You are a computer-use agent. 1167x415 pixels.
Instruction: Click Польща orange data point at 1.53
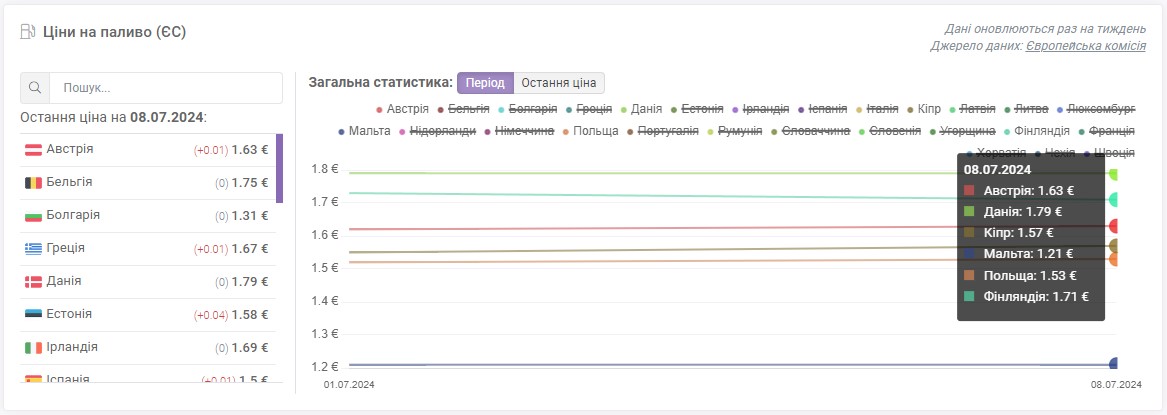1115,259
